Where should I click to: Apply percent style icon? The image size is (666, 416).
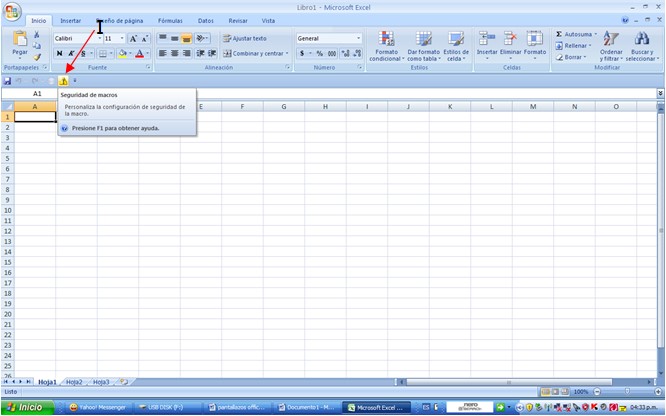click(x=320, y=54)
